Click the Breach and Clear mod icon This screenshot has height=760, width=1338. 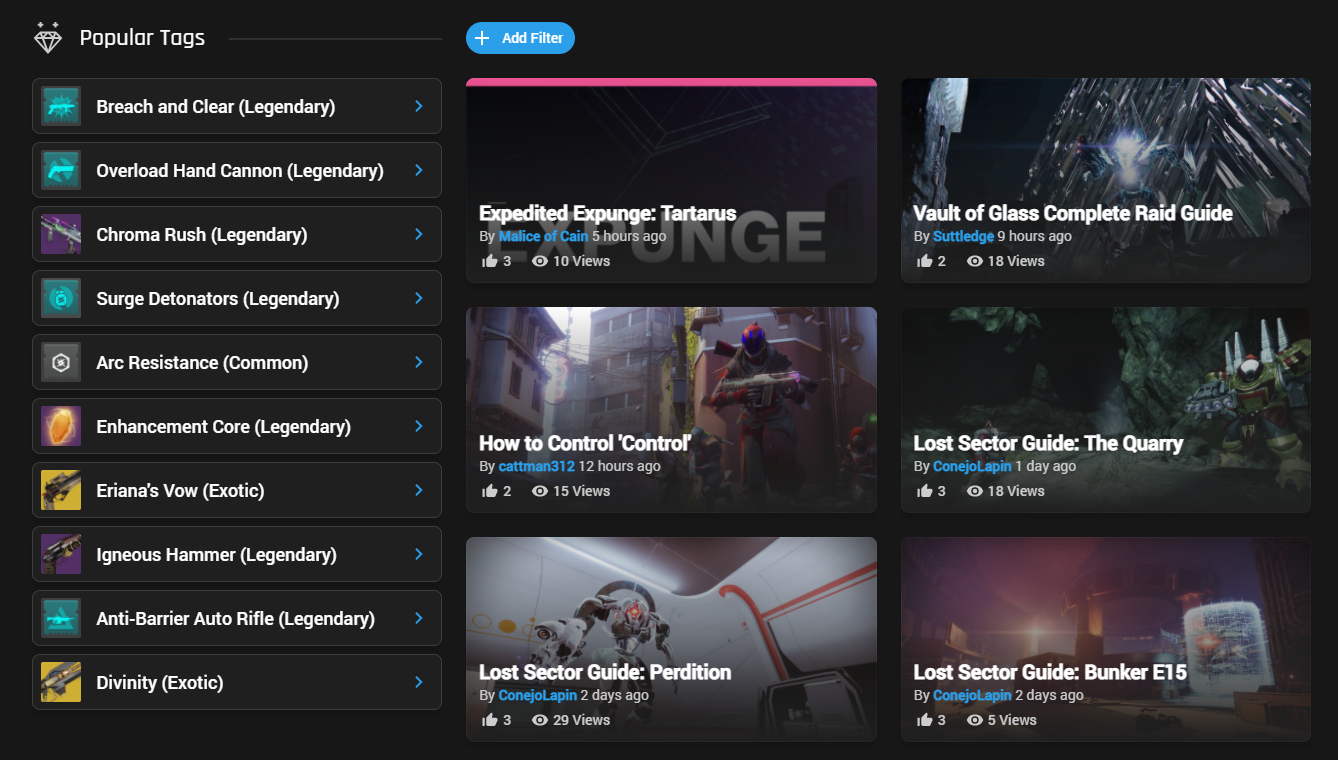(x=61, y=106)
